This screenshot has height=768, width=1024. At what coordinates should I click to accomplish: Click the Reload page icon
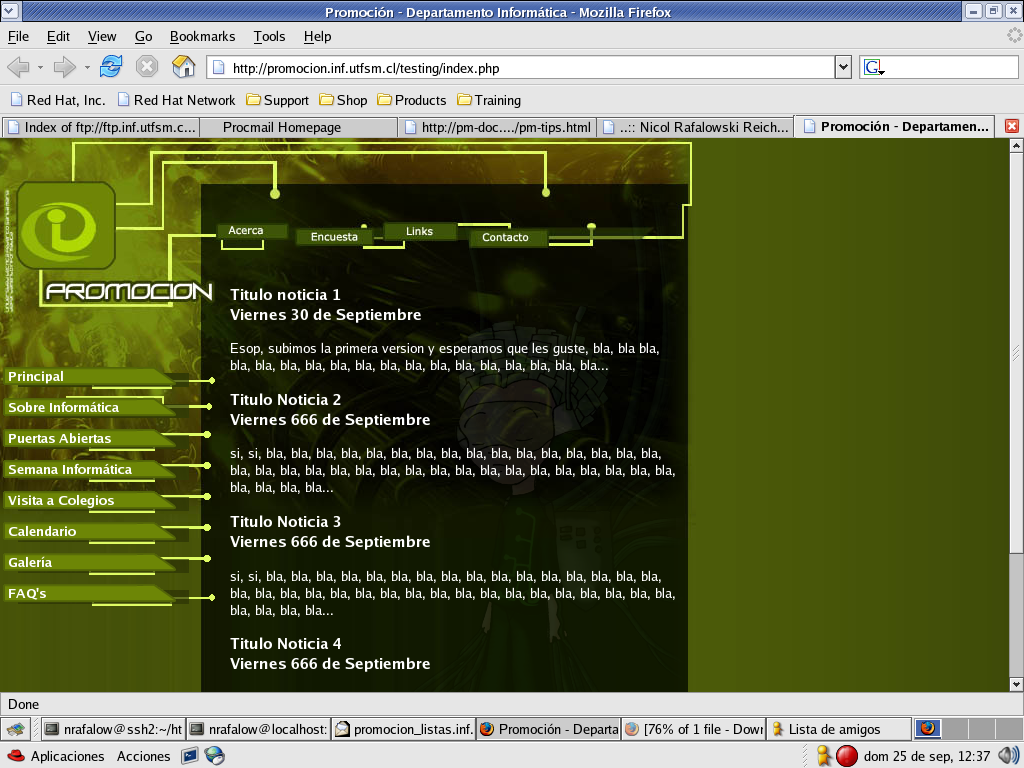110,67
